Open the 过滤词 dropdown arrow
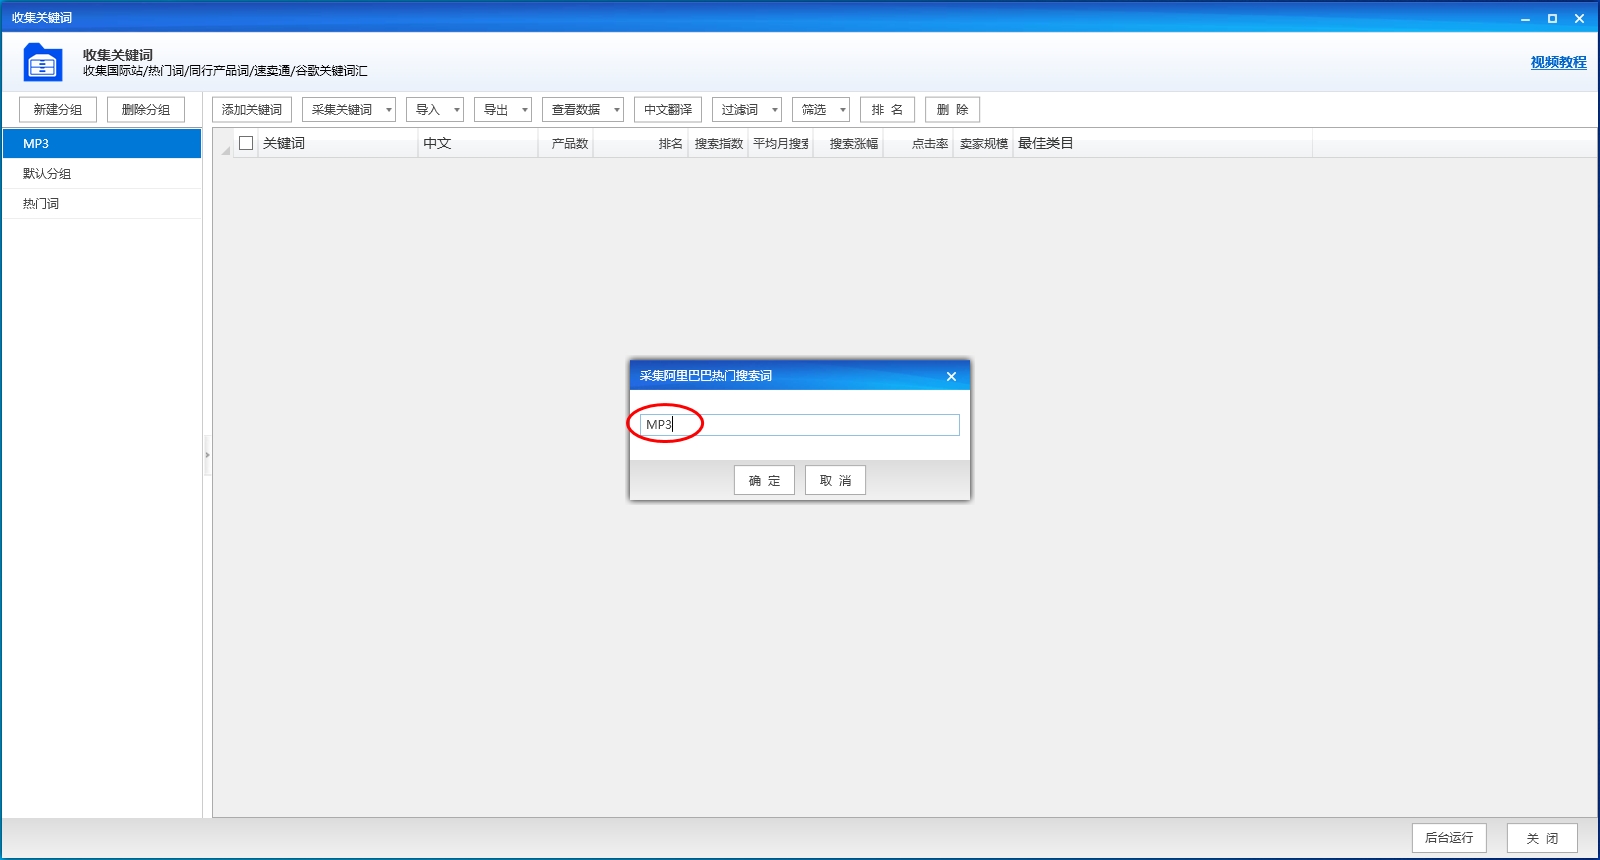Viewport: 1600px width, 860px height. (x=774, y=110)
